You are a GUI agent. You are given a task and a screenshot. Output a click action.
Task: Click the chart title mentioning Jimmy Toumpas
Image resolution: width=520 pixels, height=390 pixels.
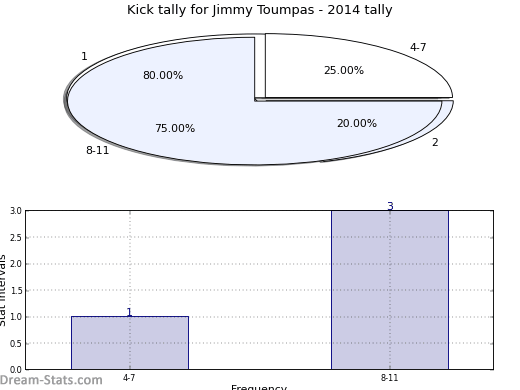pyautogui.click(x=260, y=10)
